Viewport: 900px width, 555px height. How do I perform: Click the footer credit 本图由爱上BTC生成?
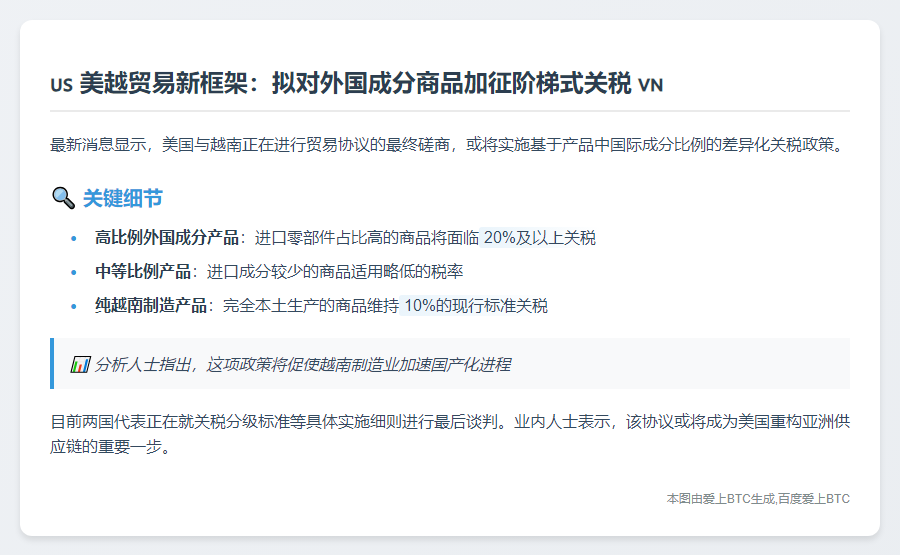click(758, 499)
